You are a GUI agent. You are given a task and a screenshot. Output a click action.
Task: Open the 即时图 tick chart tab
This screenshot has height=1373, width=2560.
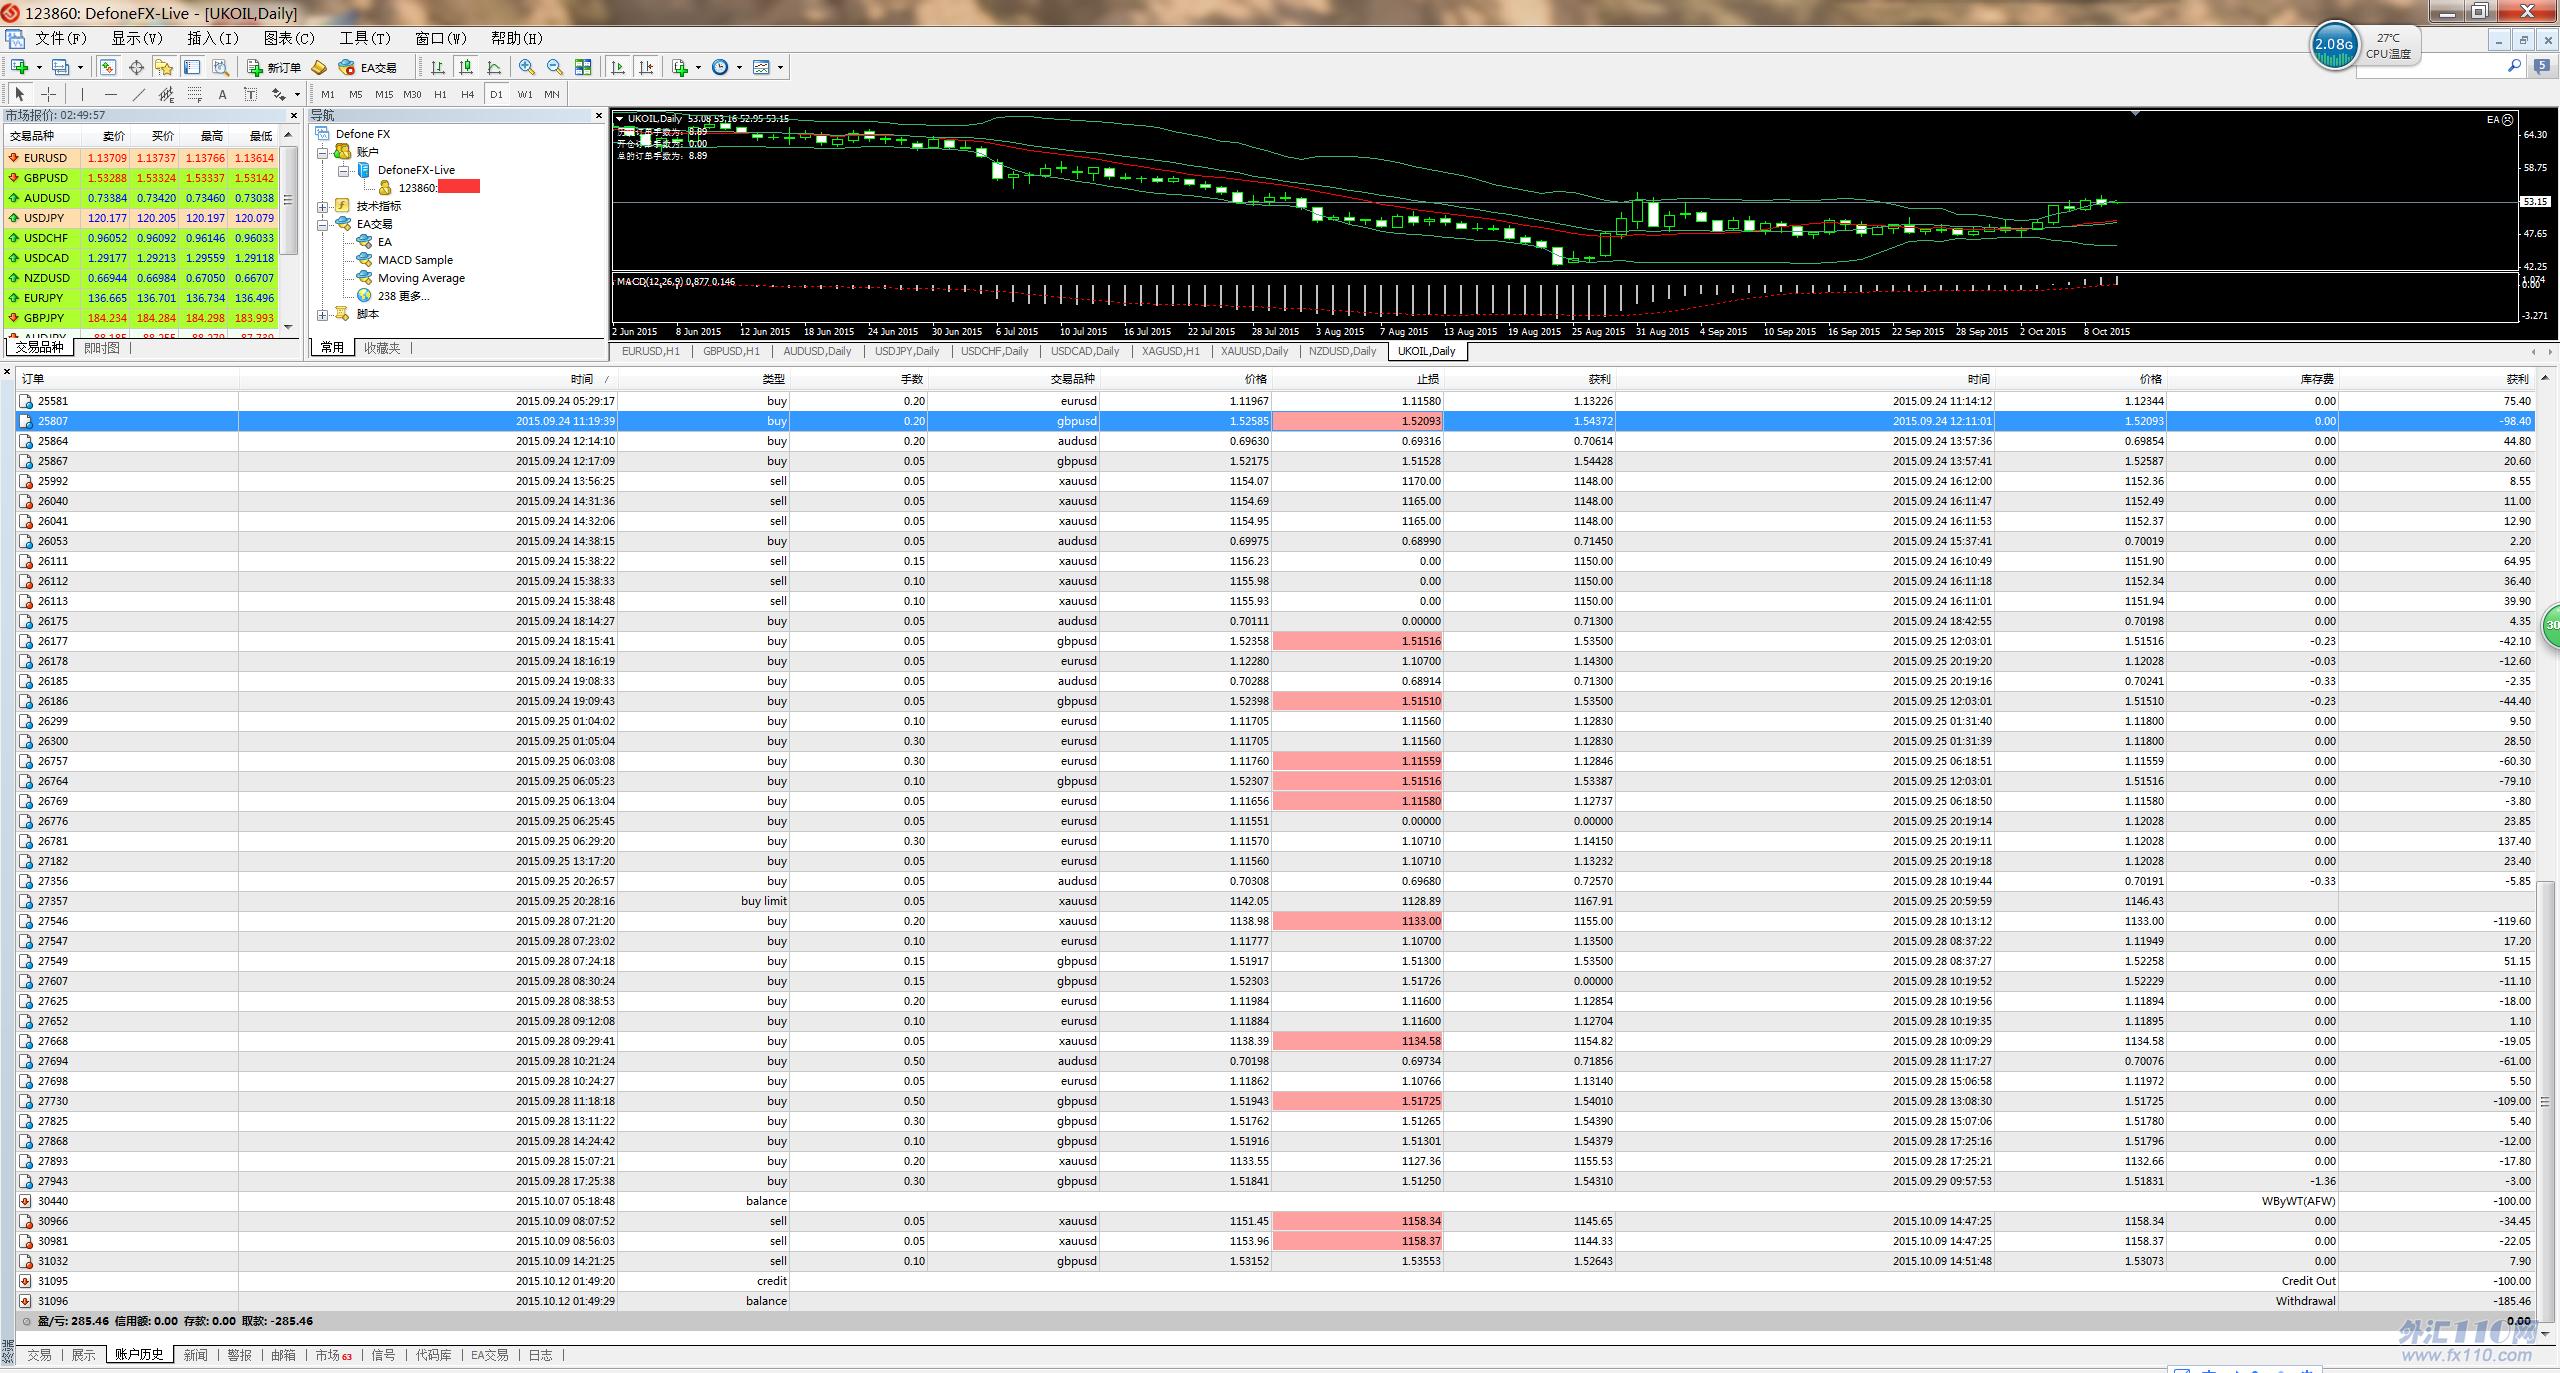point(101,348)
